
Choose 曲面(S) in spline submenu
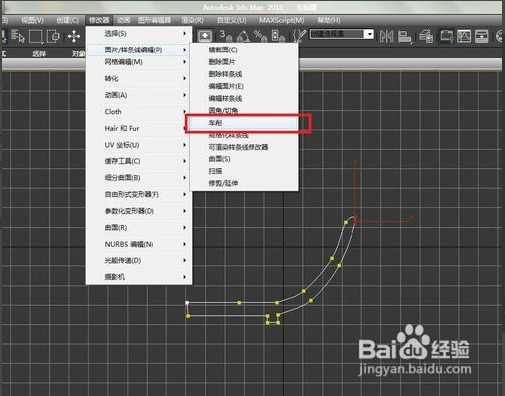tap(244, 159)
